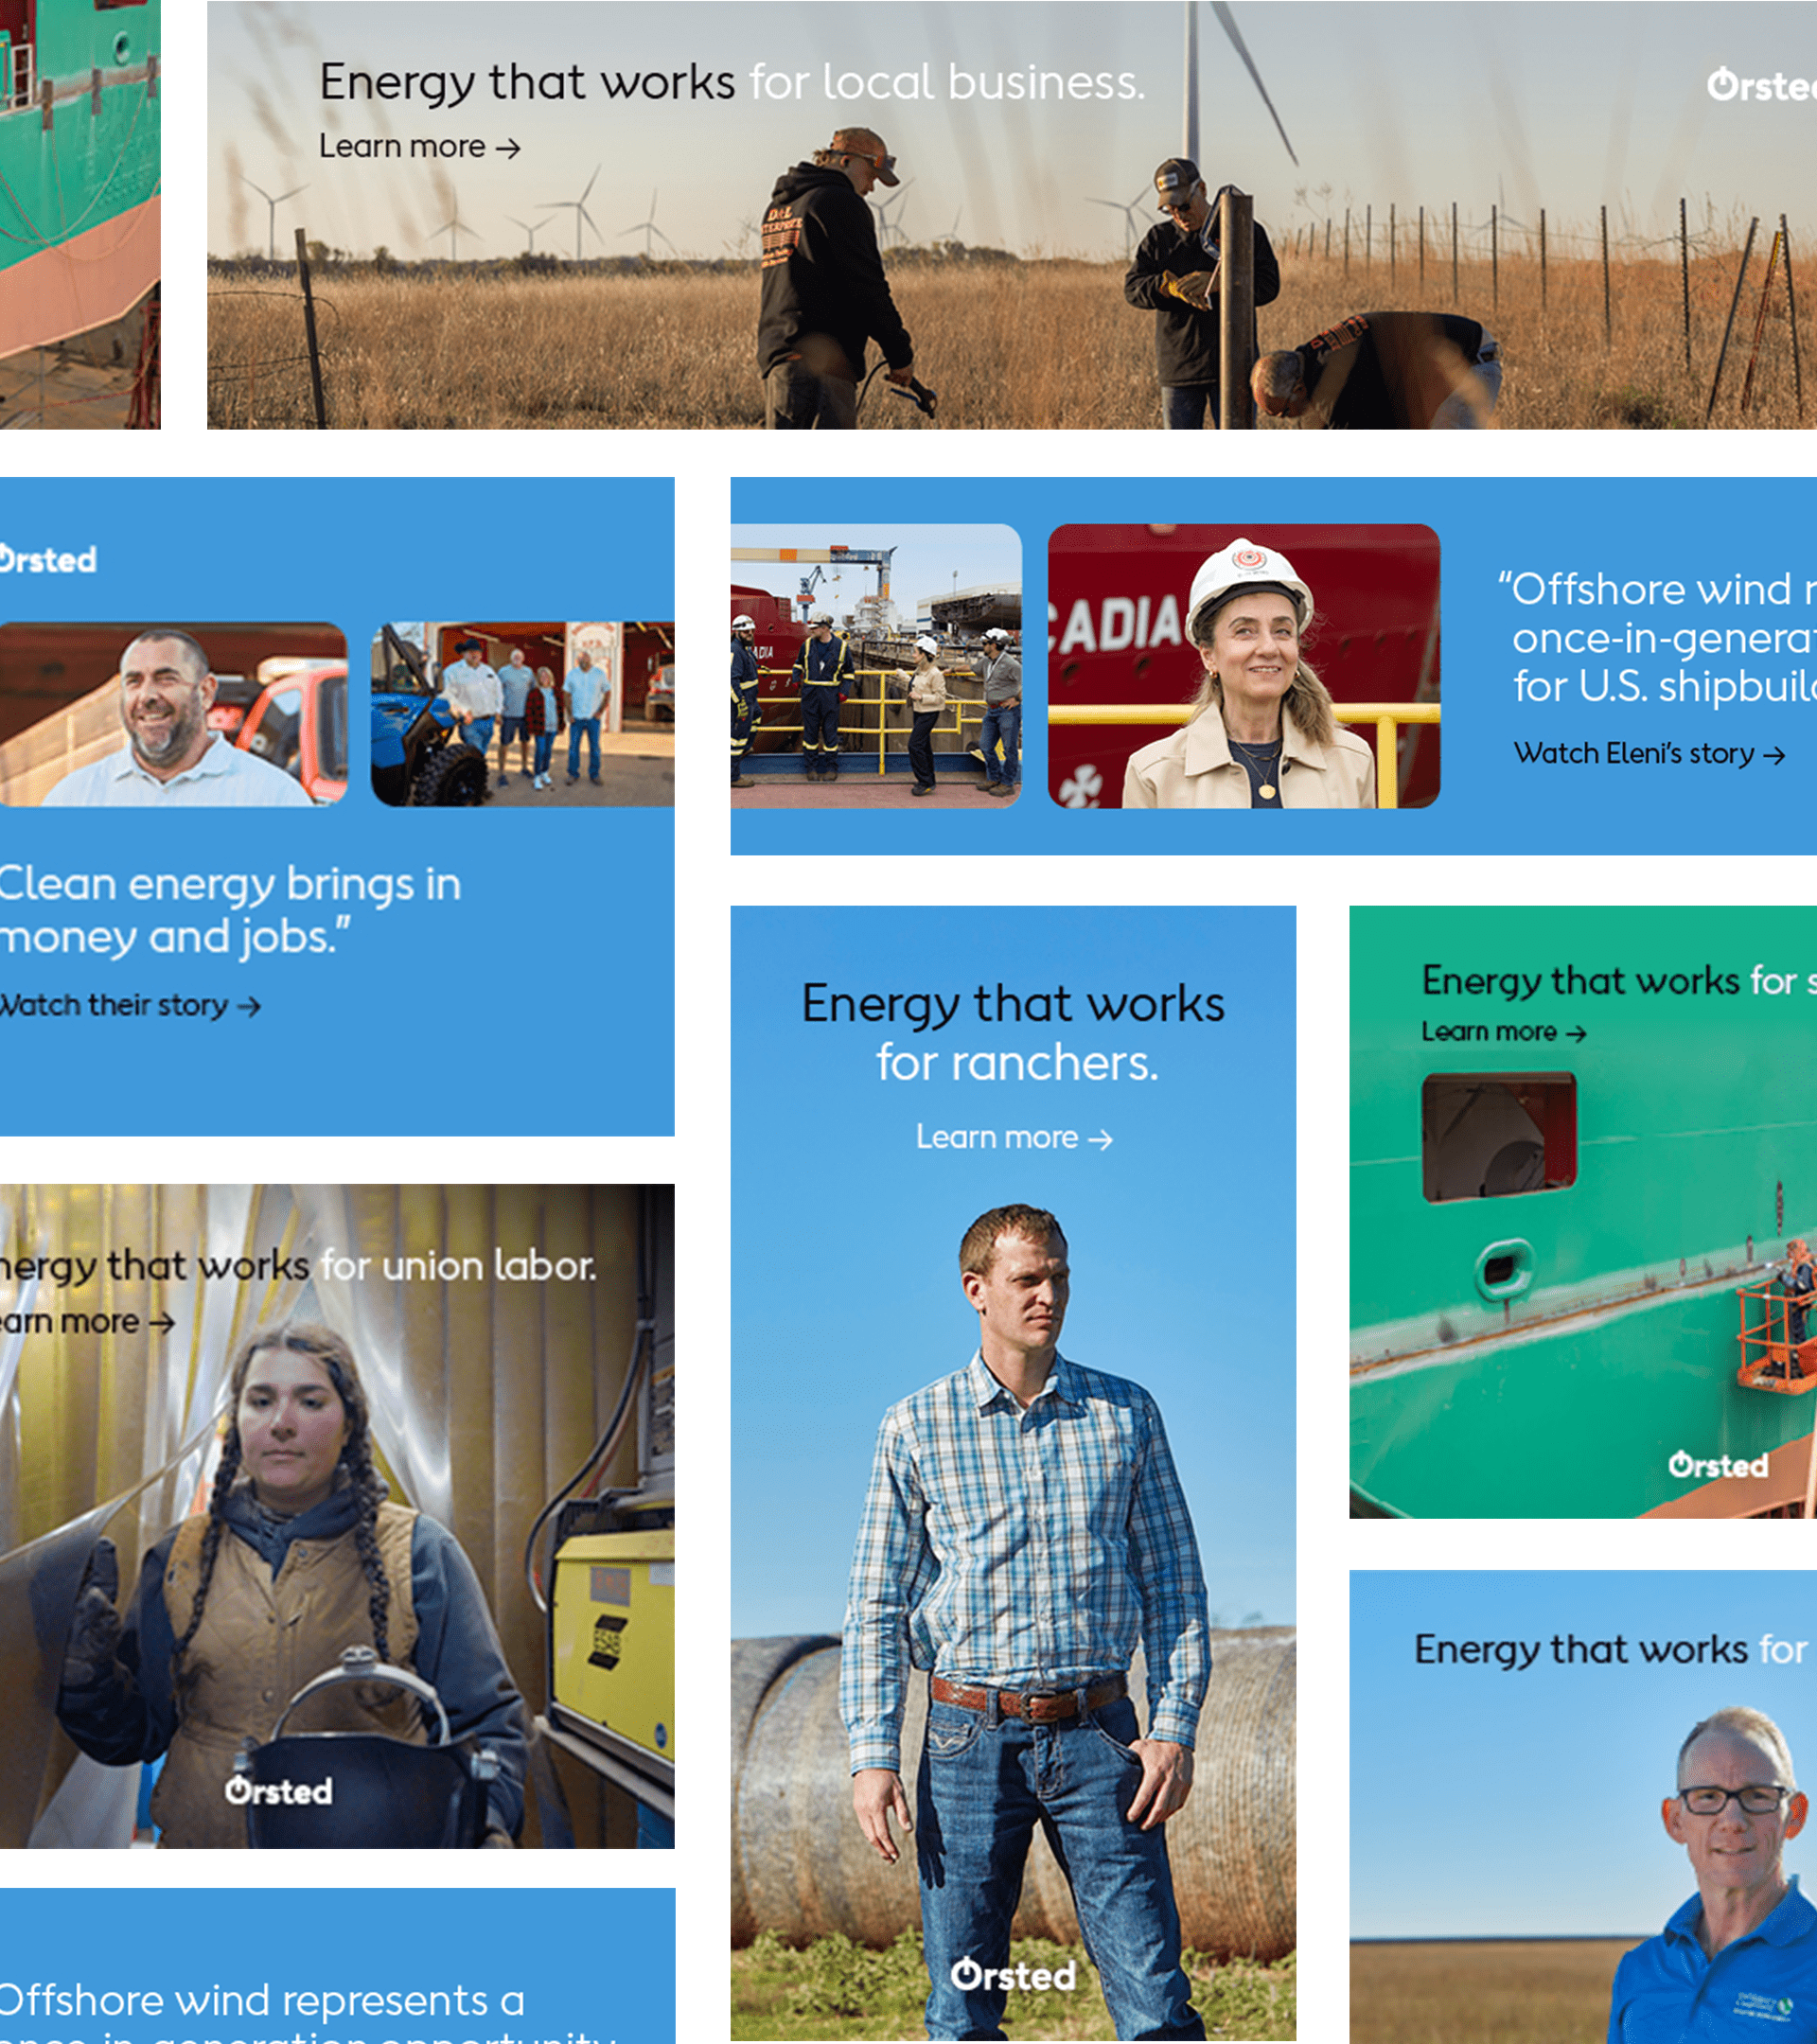Click the Energy that works for ranchers headline
This screenshot has height=2044, width=1817.
pyautogui.click(x=1013, y=1032)
